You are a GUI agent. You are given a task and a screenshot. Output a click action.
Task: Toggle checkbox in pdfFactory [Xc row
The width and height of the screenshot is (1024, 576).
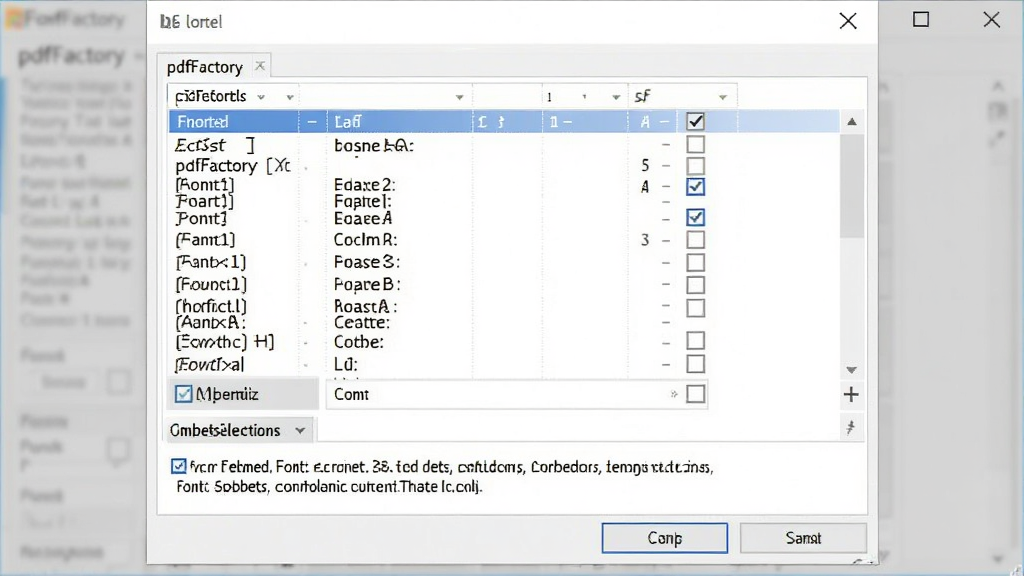[695, 166]
